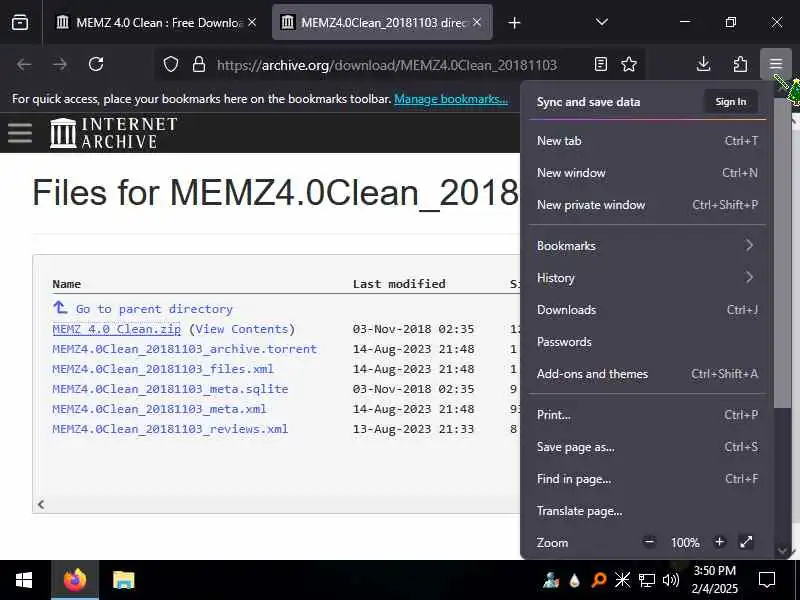Close the MEMZ 4.0 Clean tab

click(x=252, y=22)
